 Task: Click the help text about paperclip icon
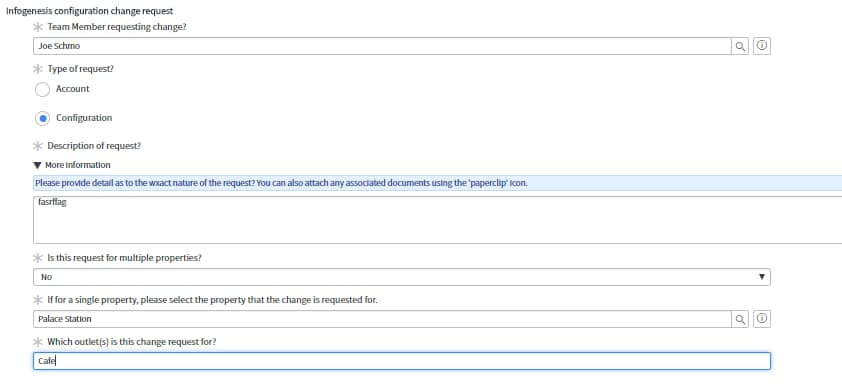click(x=281, y=183)
